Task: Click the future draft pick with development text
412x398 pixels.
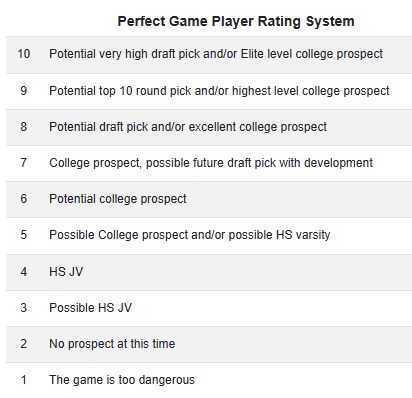Action: tap(211, 163)
